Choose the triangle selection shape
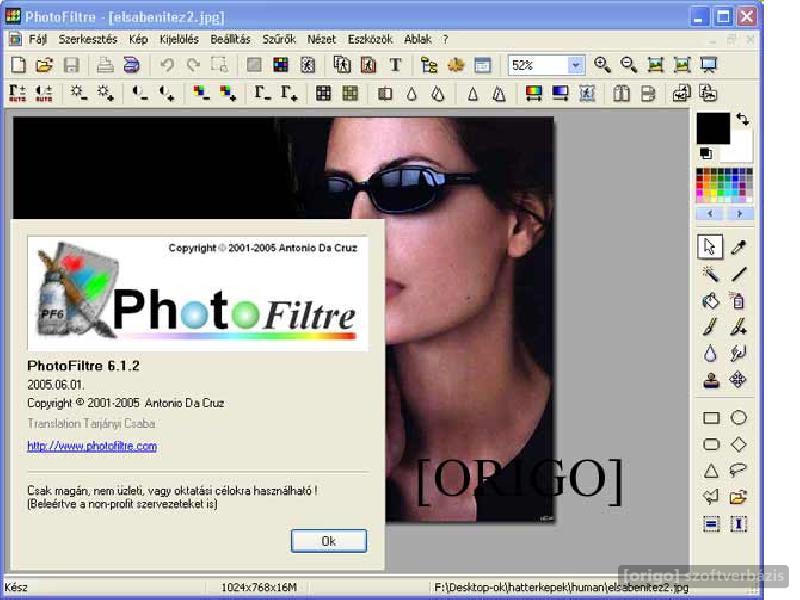Viewport: 800px width, 600px height. [x=711, y=471]
